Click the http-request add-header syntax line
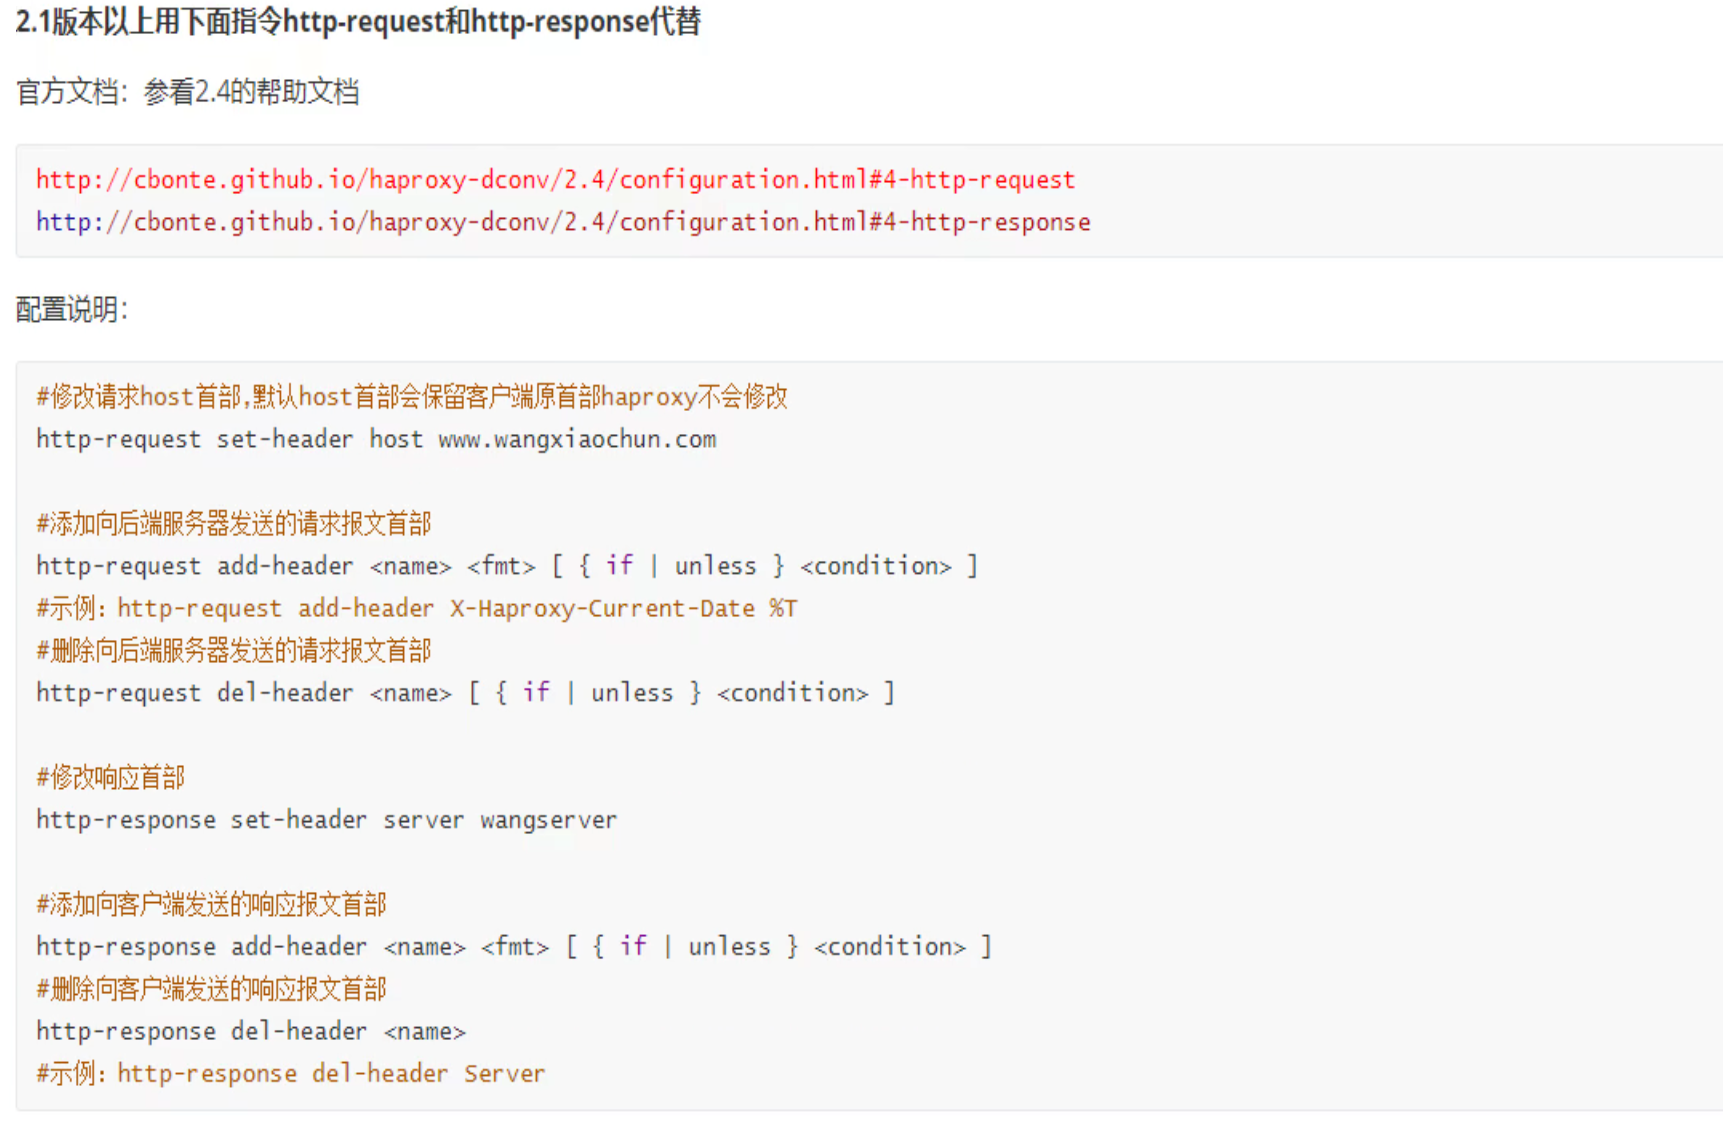 pos(506,566)
